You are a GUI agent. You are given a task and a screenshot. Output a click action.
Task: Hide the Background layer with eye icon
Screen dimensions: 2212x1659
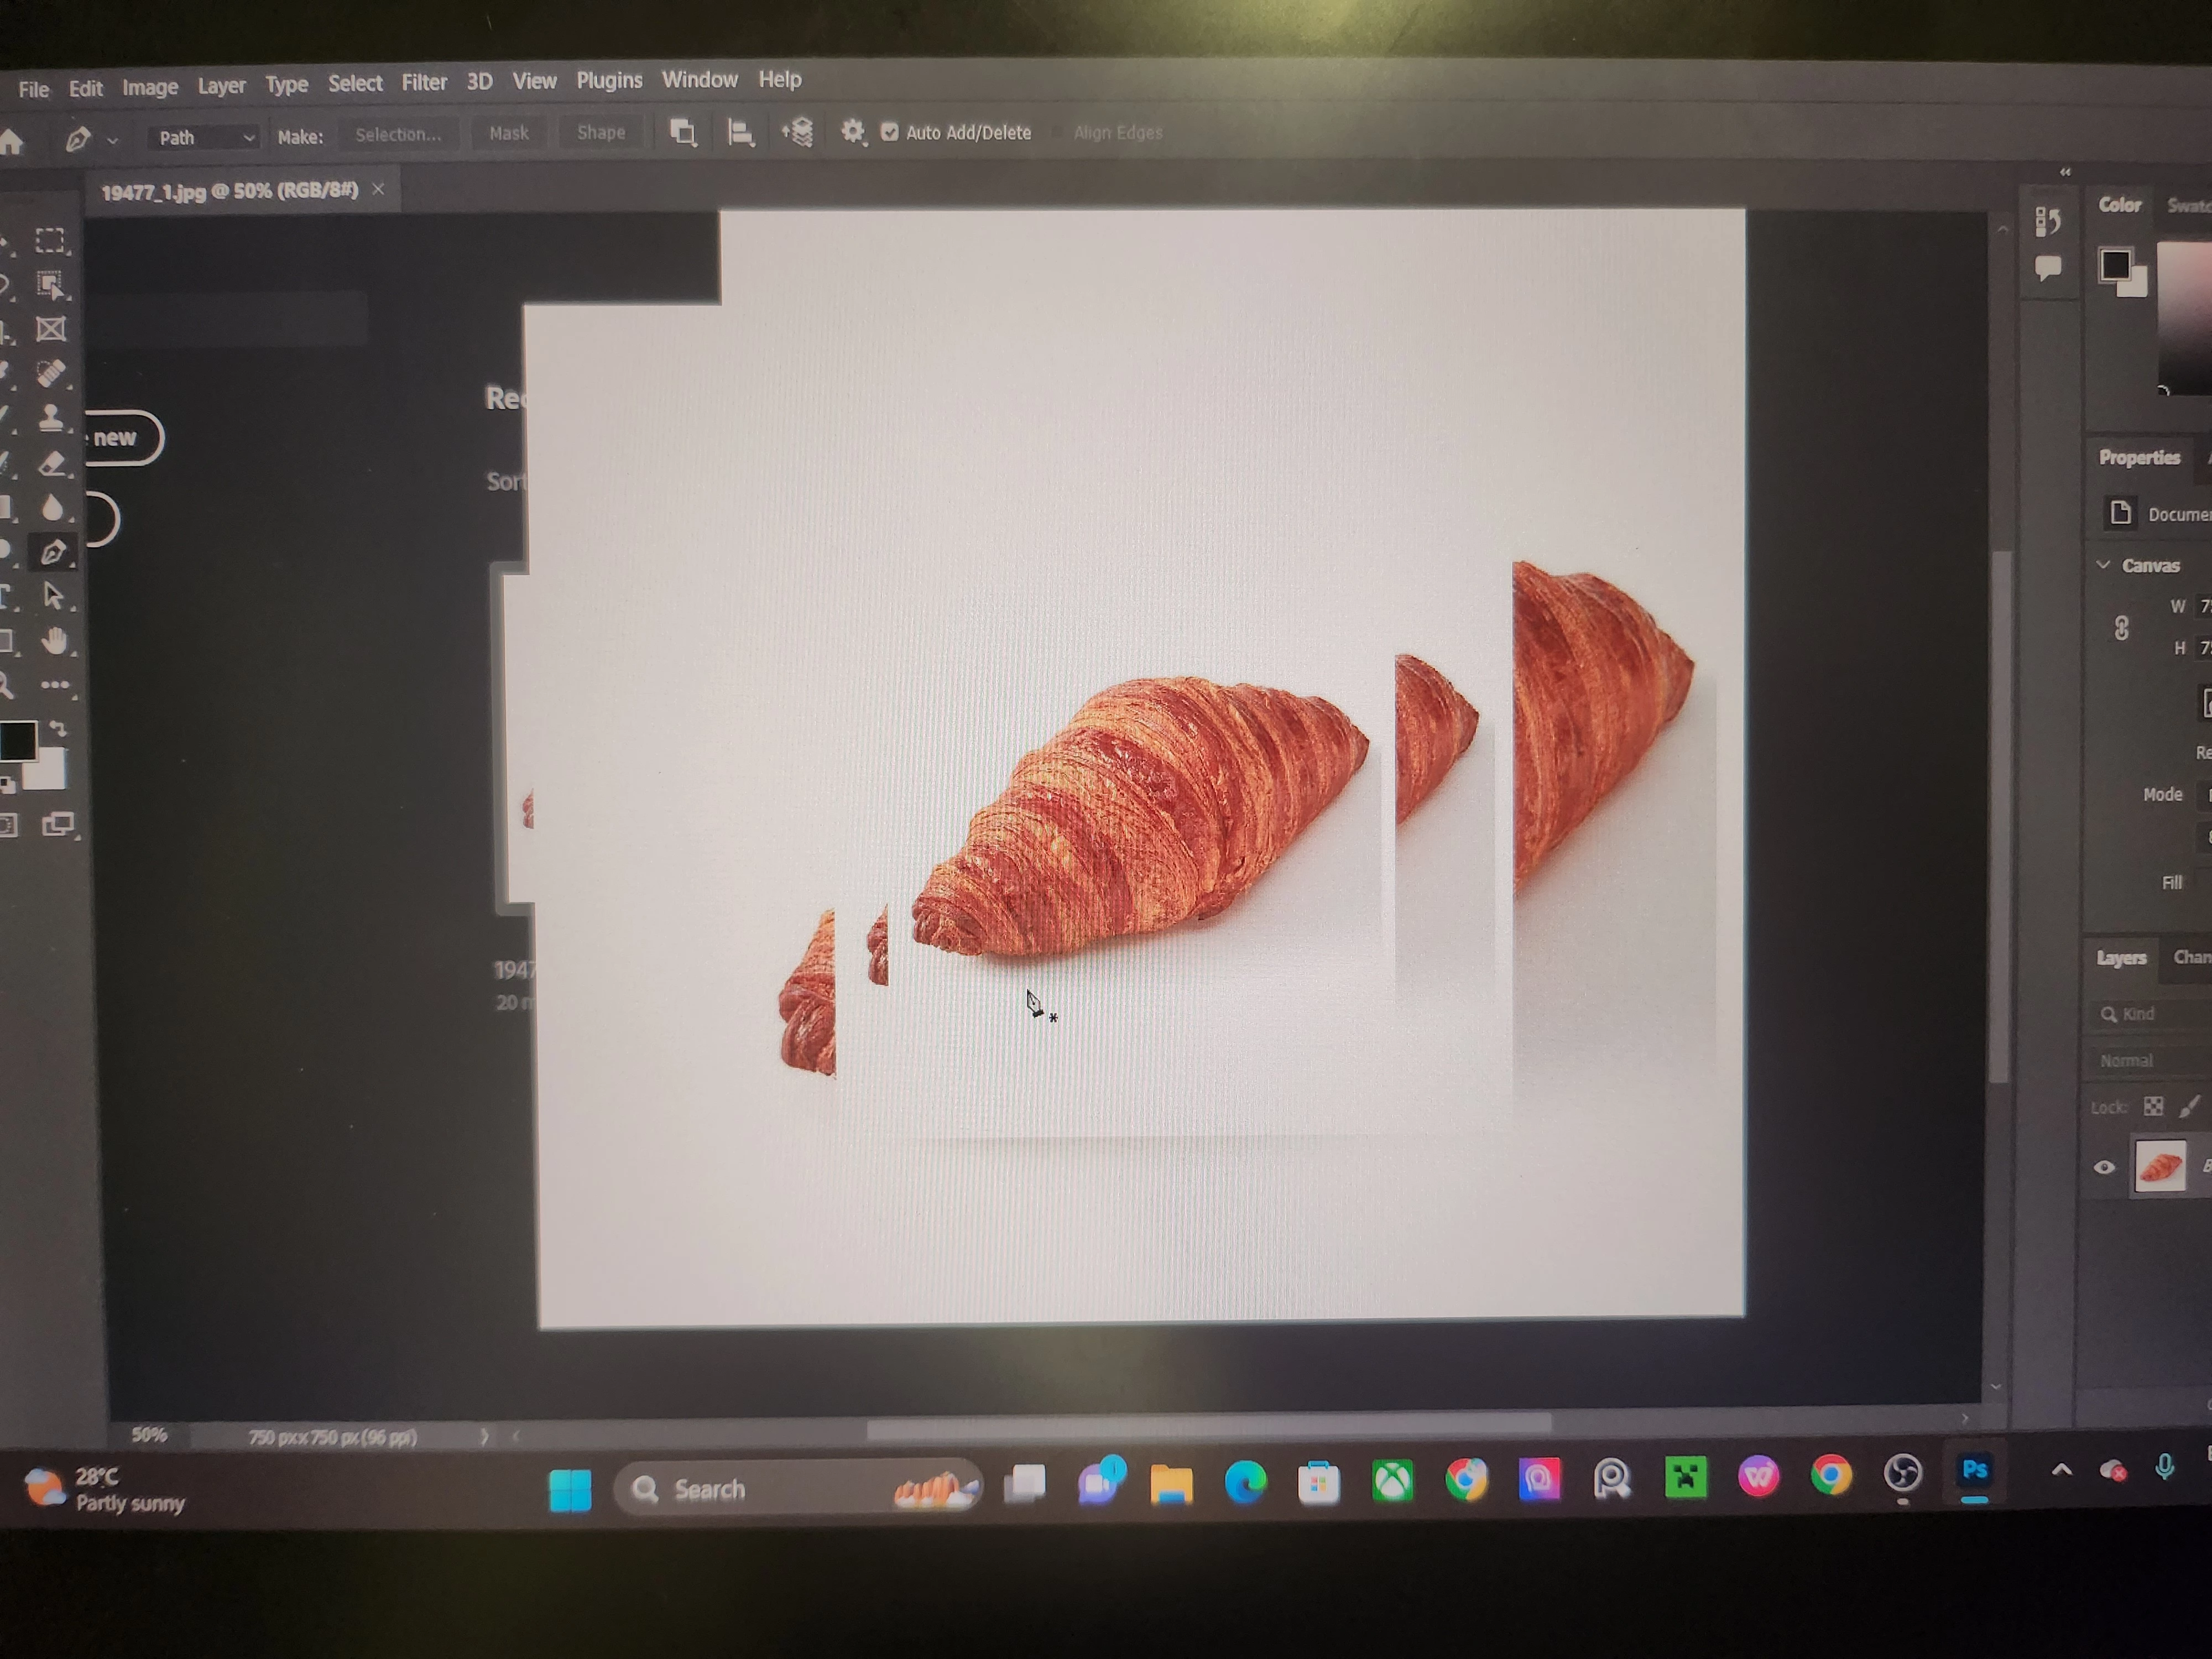tap(2104, 1167)
